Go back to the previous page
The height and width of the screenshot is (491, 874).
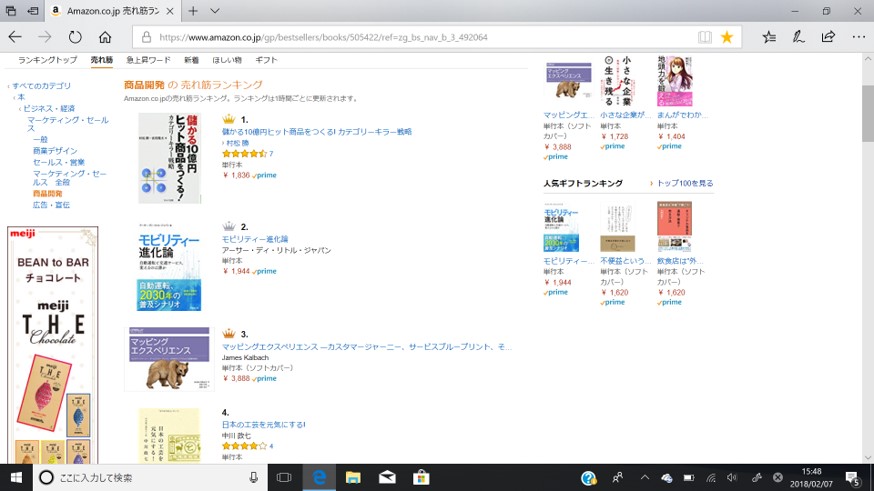tap(15, 37)
